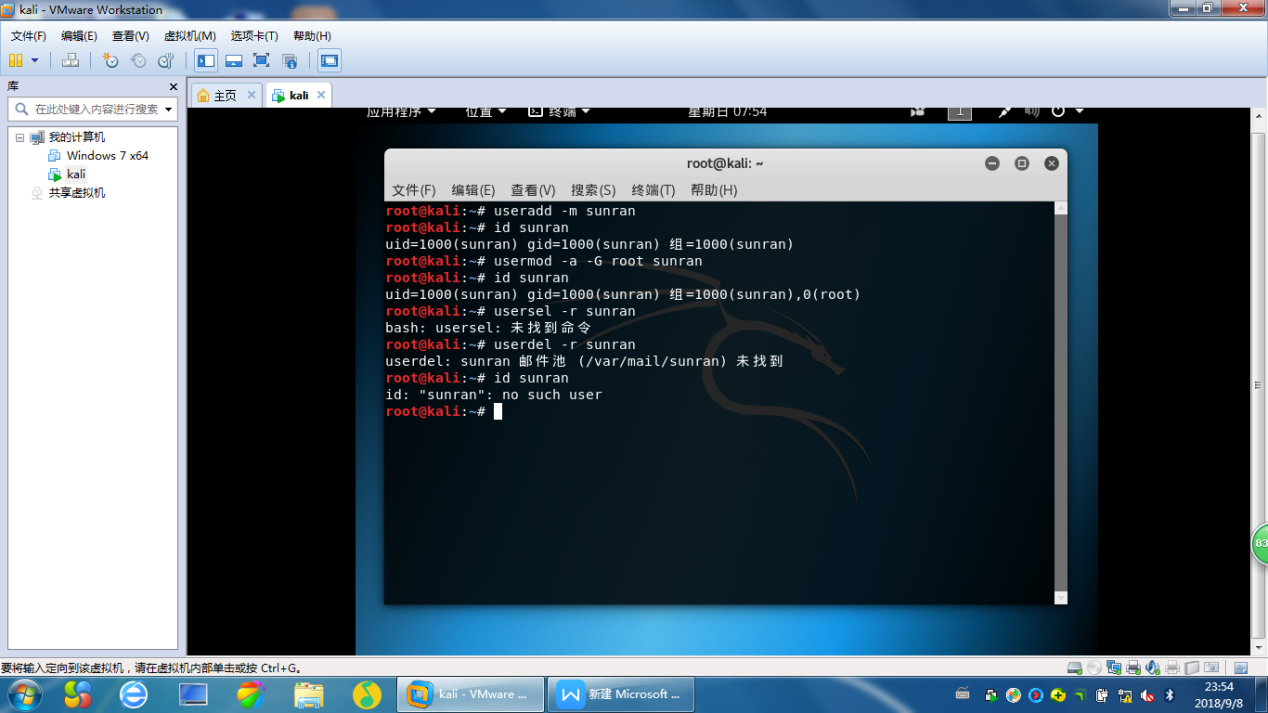The image size is (1268, 713).
Task: Open terminal 编辑(E) menu
Action: click(473, 190)
